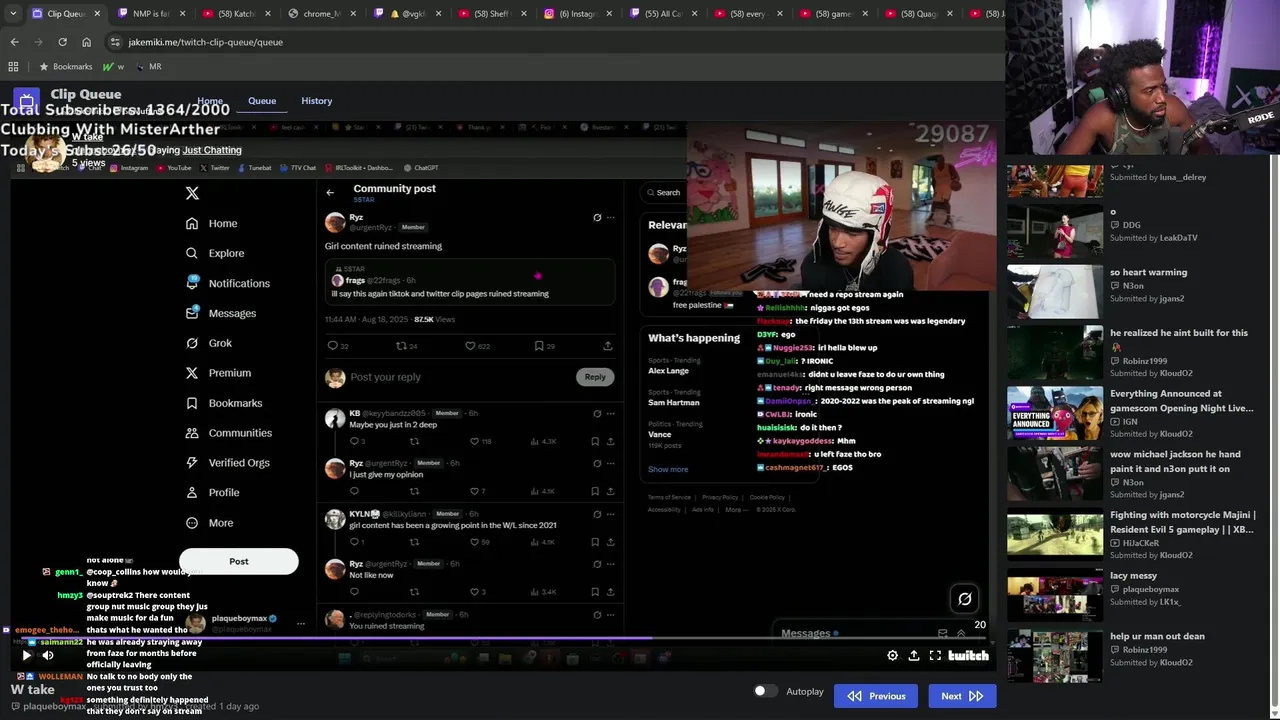This screenshot has width=1280, height=720.
Task: Open Verified Orgs in the X sidebar
Action: coord(228,463)
